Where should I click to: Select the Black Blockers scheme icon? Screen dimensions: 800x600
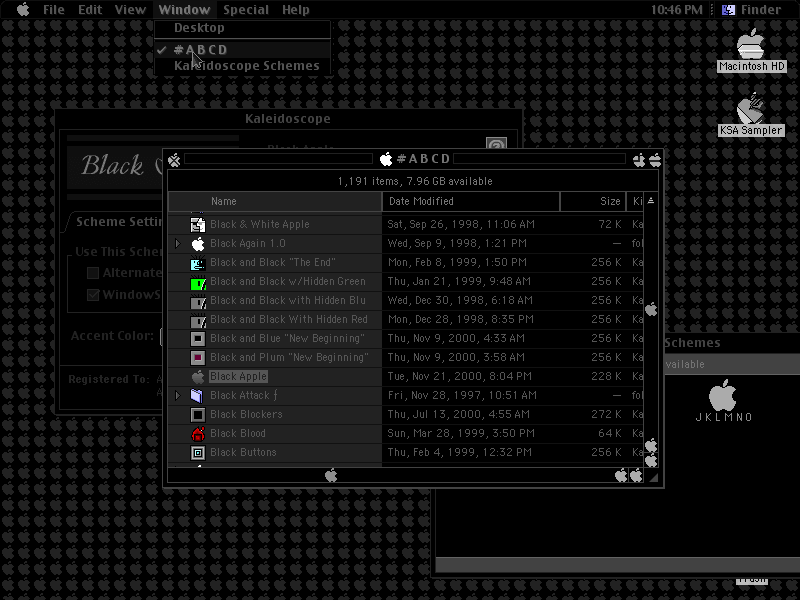[x=198, y=415]
